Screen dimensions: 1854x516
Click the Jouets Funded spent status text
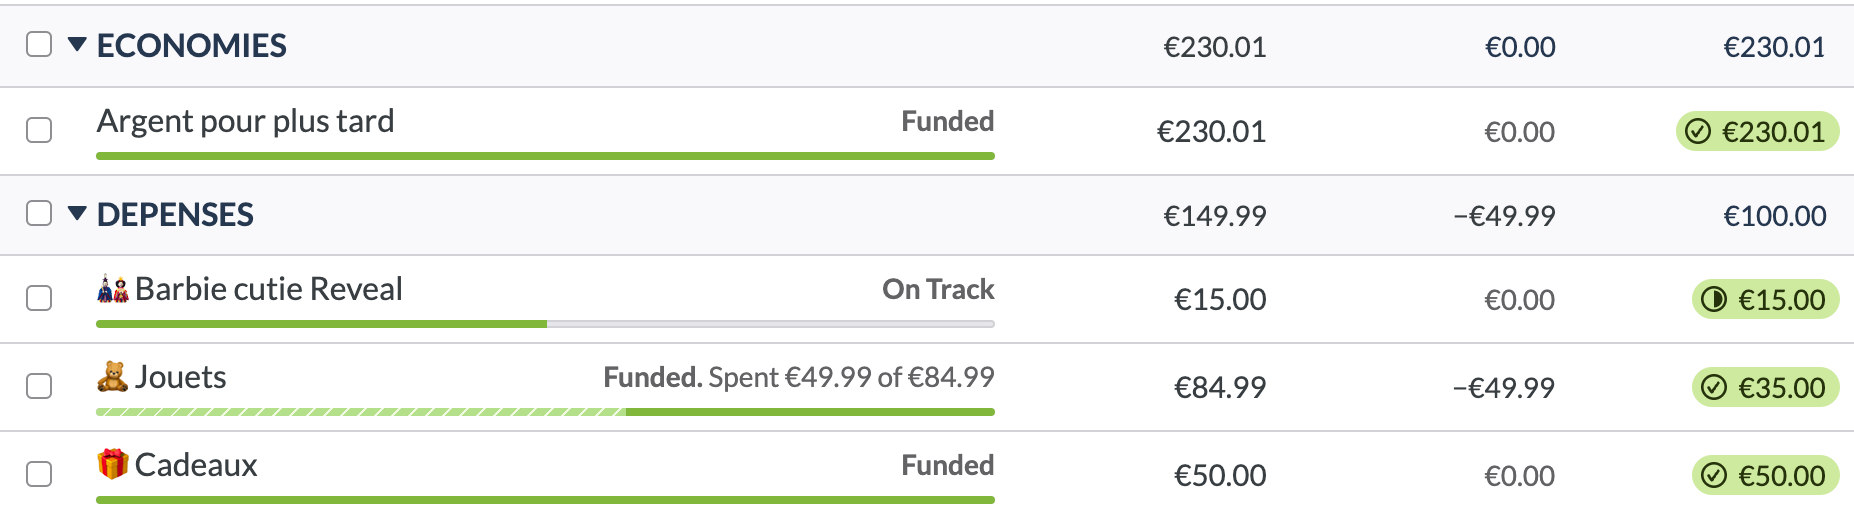(798, 378)
